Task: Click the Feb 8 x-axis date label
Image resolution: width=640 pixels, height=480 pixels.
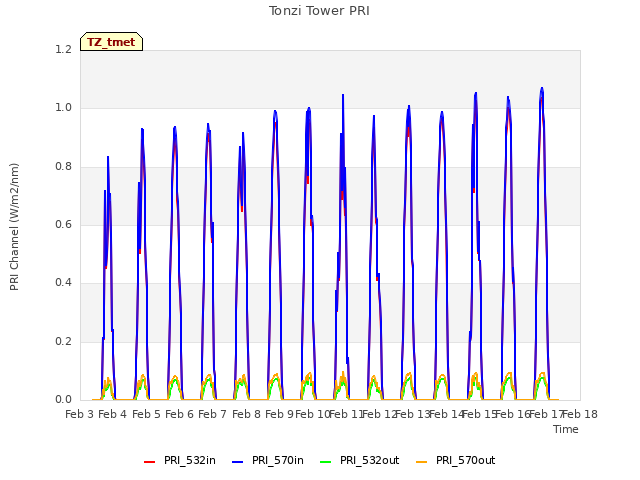Action: click(x=246, y=414)
